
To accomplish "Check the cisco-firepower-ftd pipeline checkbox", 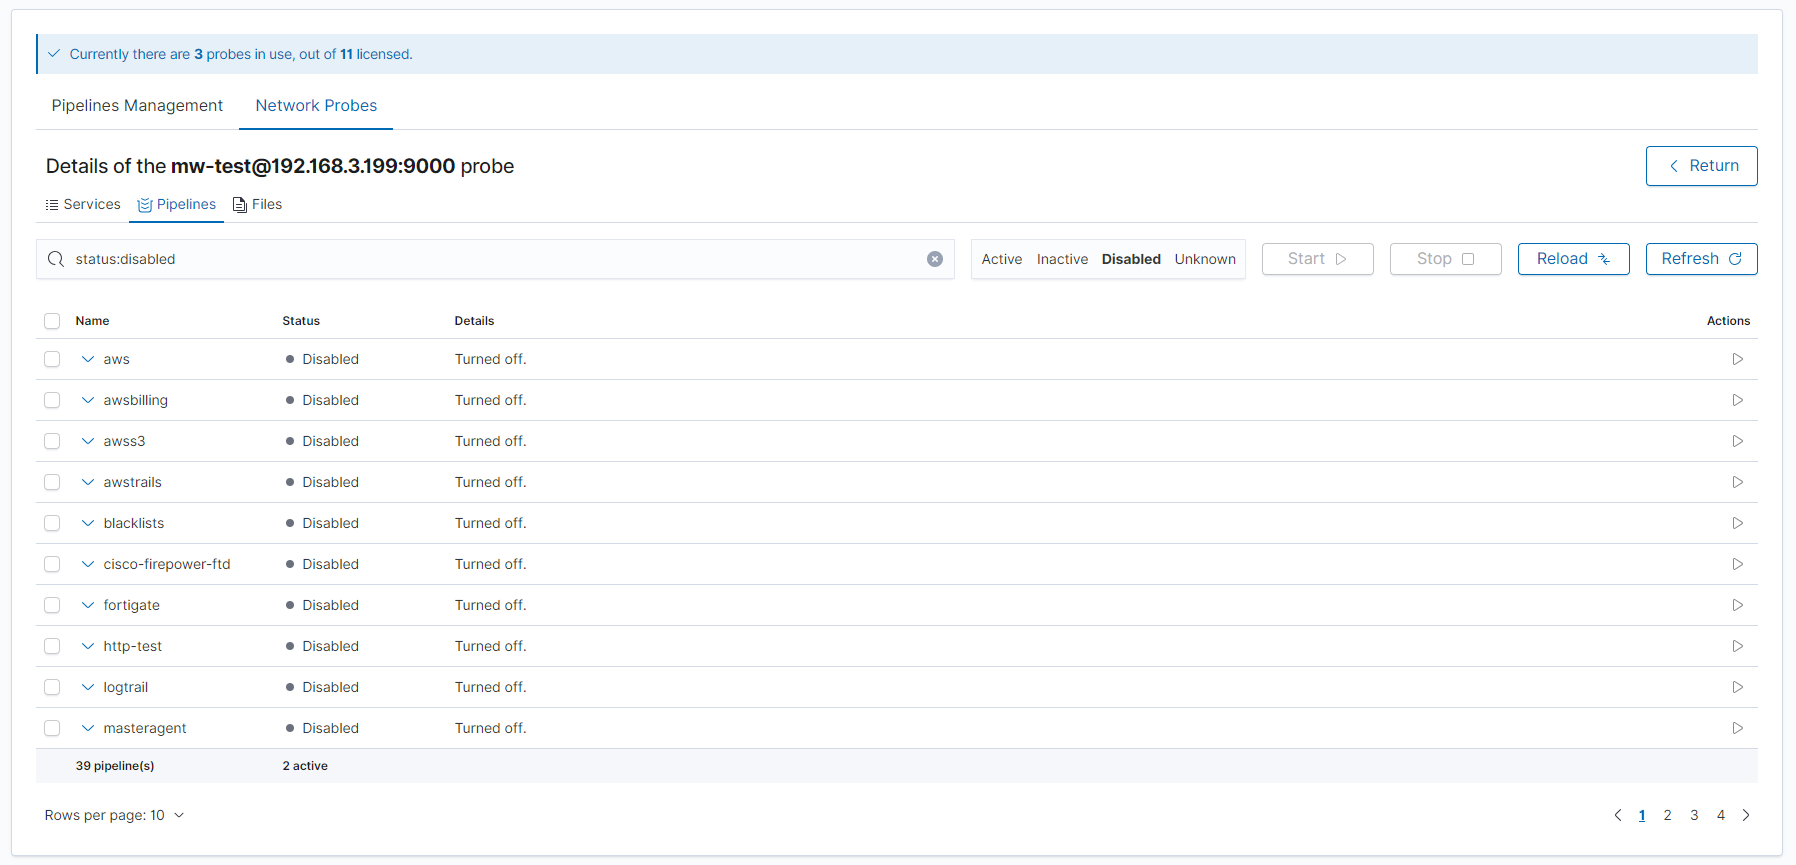I will 52,564.
